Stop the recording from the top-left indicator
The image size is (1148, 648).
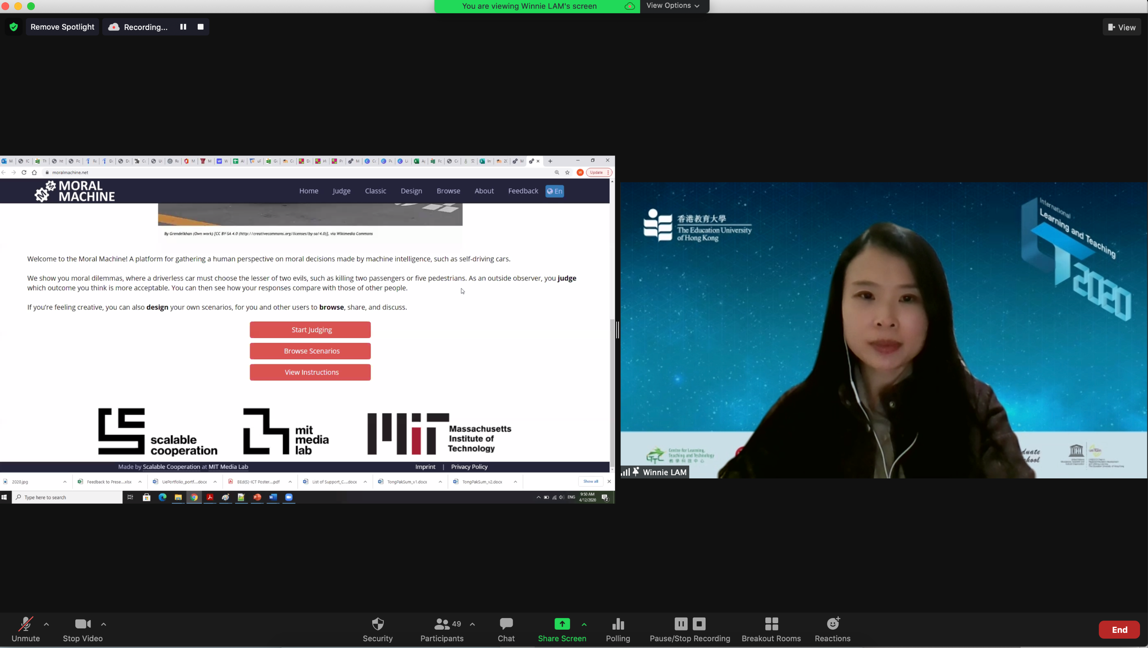[201, 27]
